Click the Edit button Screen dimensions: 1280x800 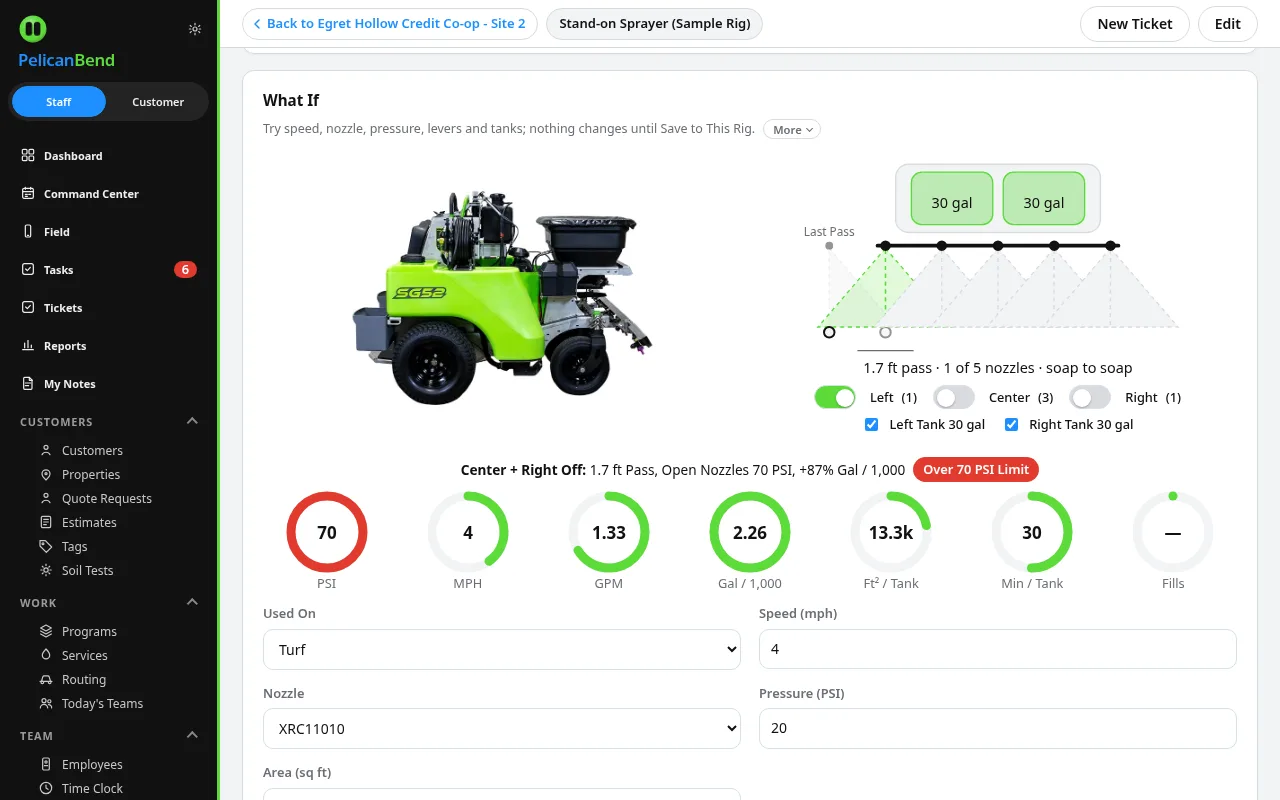[x=1228, y=24]
